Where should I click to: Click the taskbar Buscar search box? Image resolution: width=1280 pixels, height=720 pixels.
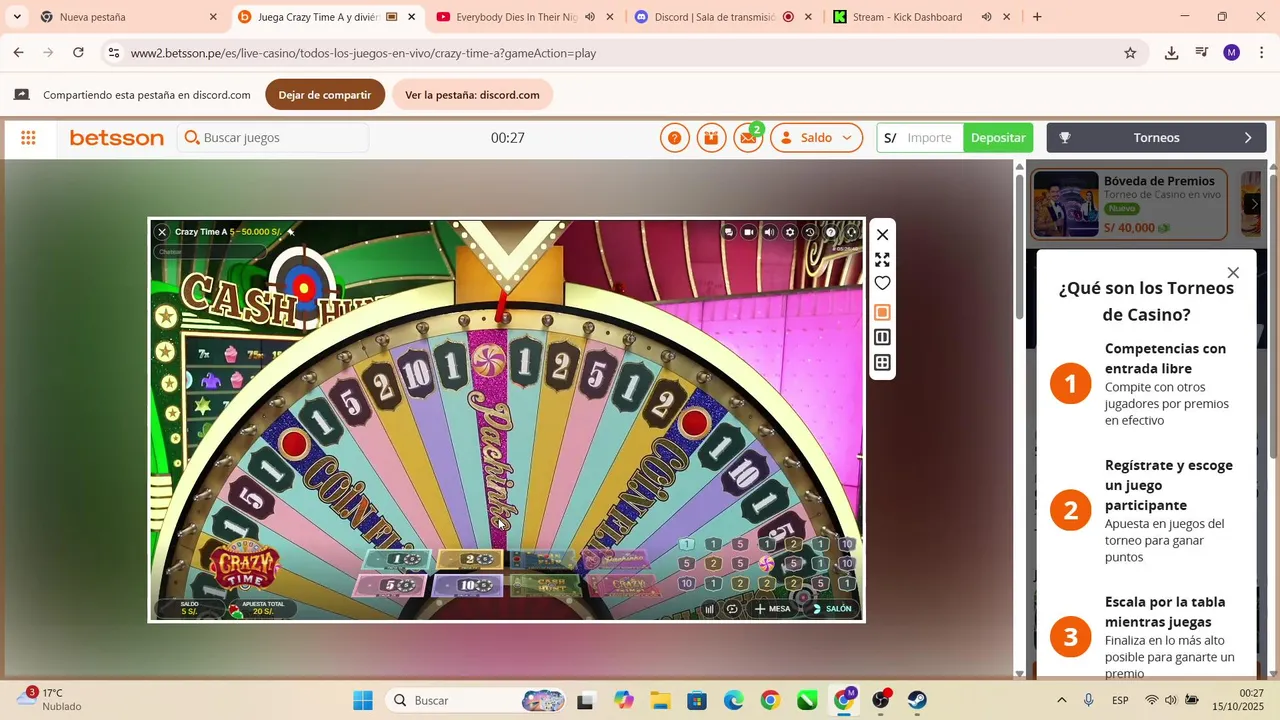click(x=476, y=700)
